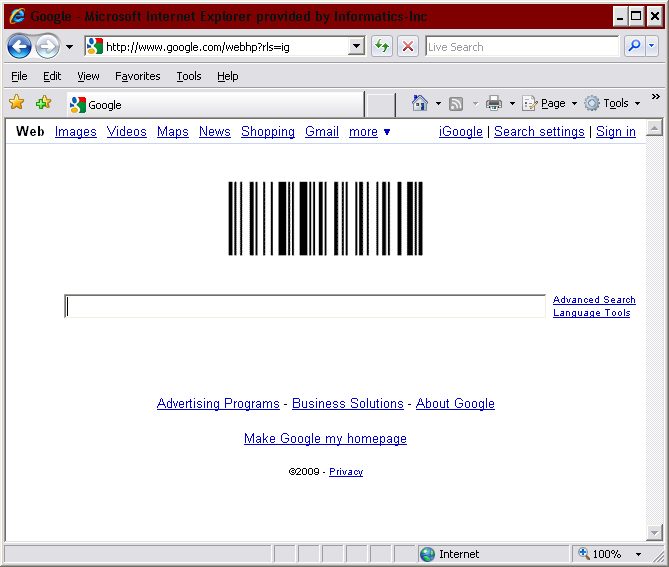
Task: Click the Back navigation arrow button
Action: point(19,47)
